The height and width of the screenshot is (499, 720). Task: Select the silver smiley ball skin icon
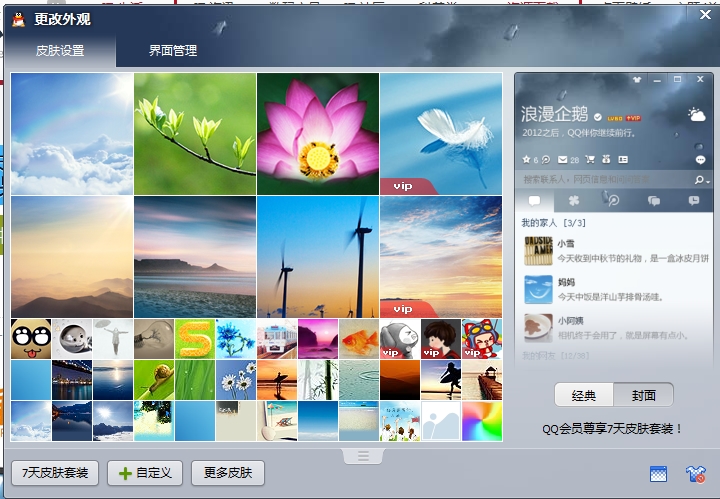point(72,339)
